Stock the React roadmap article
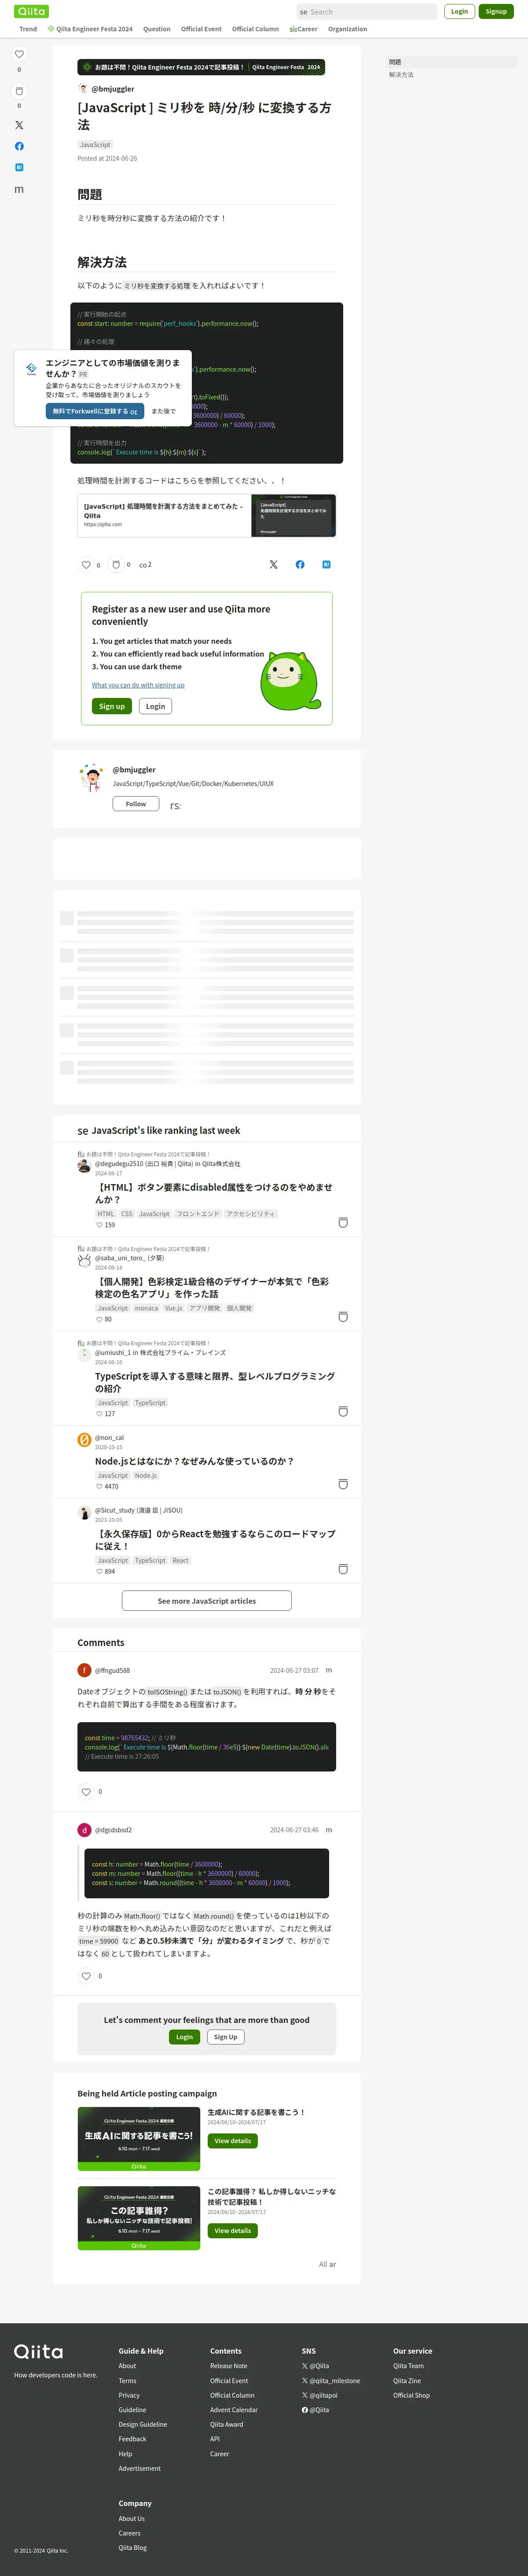Viewport: 528px width, 2576px height. [343, 1569]
